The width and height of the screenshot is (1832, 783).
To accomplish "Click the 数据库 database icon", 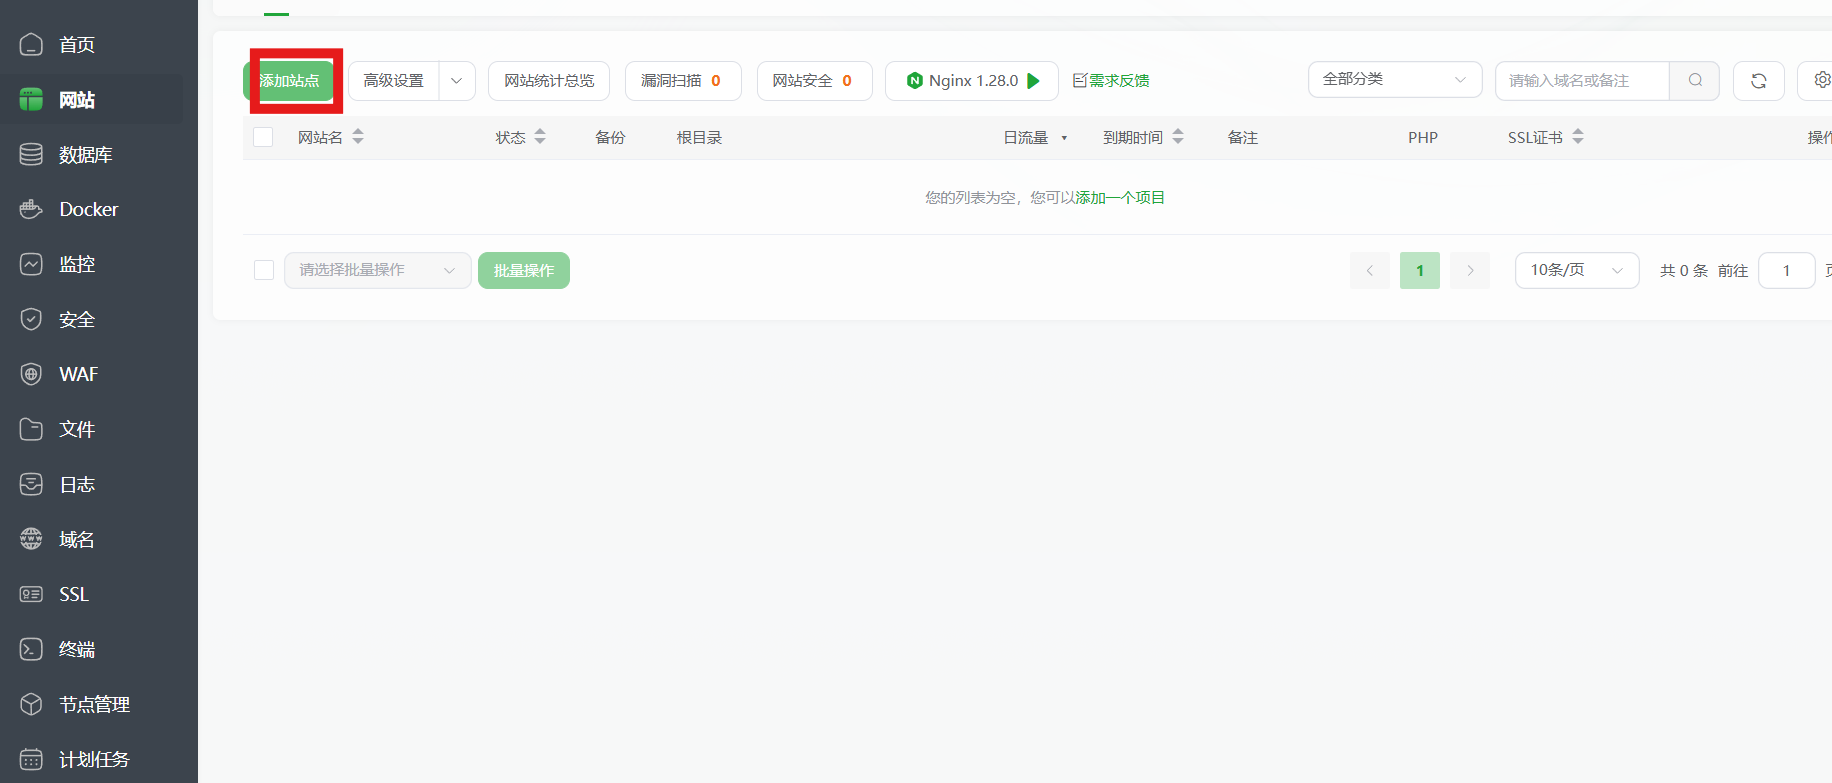I will tap(31, 154).
